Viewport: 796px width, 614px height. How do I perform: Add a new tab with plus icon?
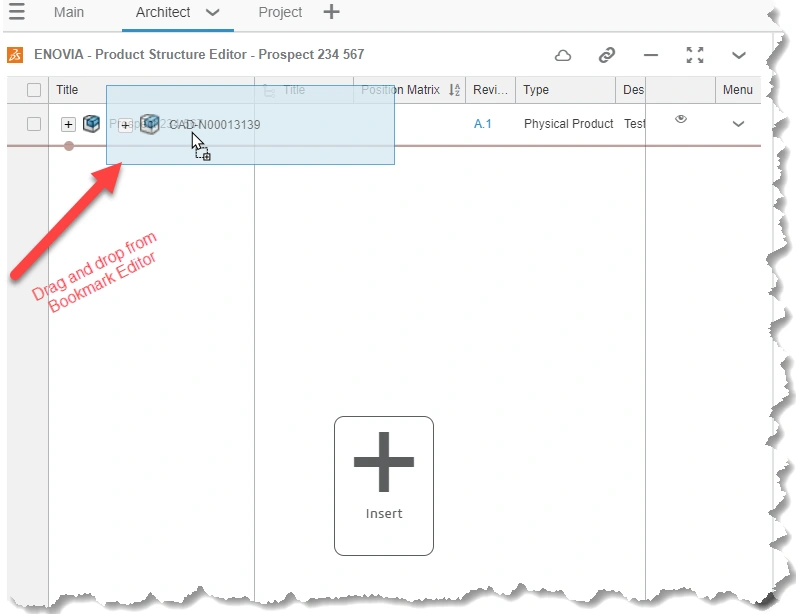pyautogui.click(x=331, y=12)
